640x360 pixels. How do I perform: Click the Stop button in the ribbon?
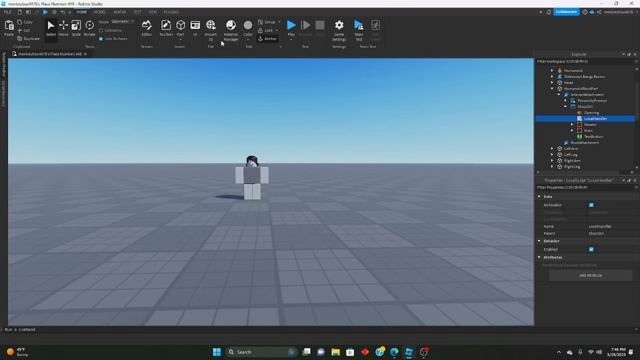320,28
